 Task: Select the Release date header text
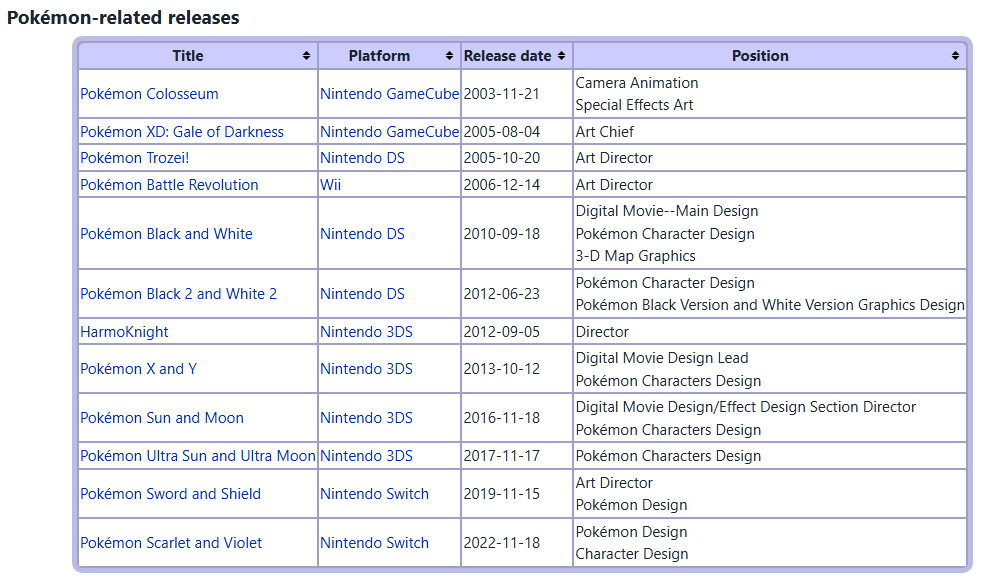pos(508,56)
